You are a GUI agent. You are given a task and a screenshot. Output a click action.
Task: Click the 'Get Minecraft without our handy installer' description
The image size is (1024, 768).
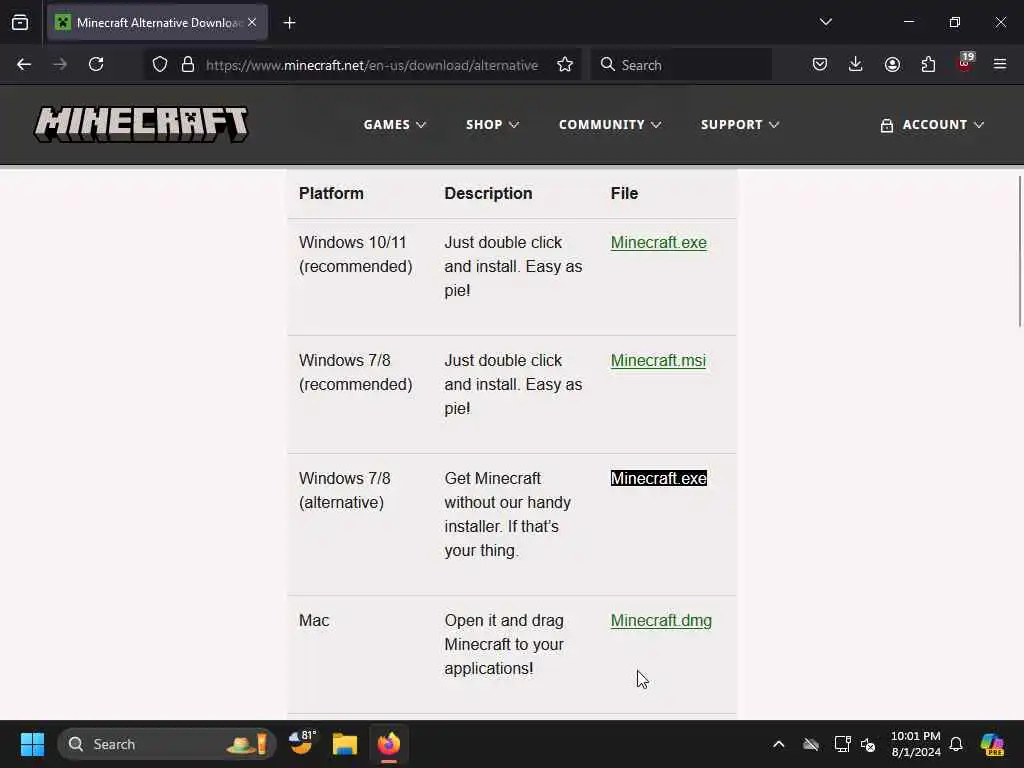coord(507,515)
